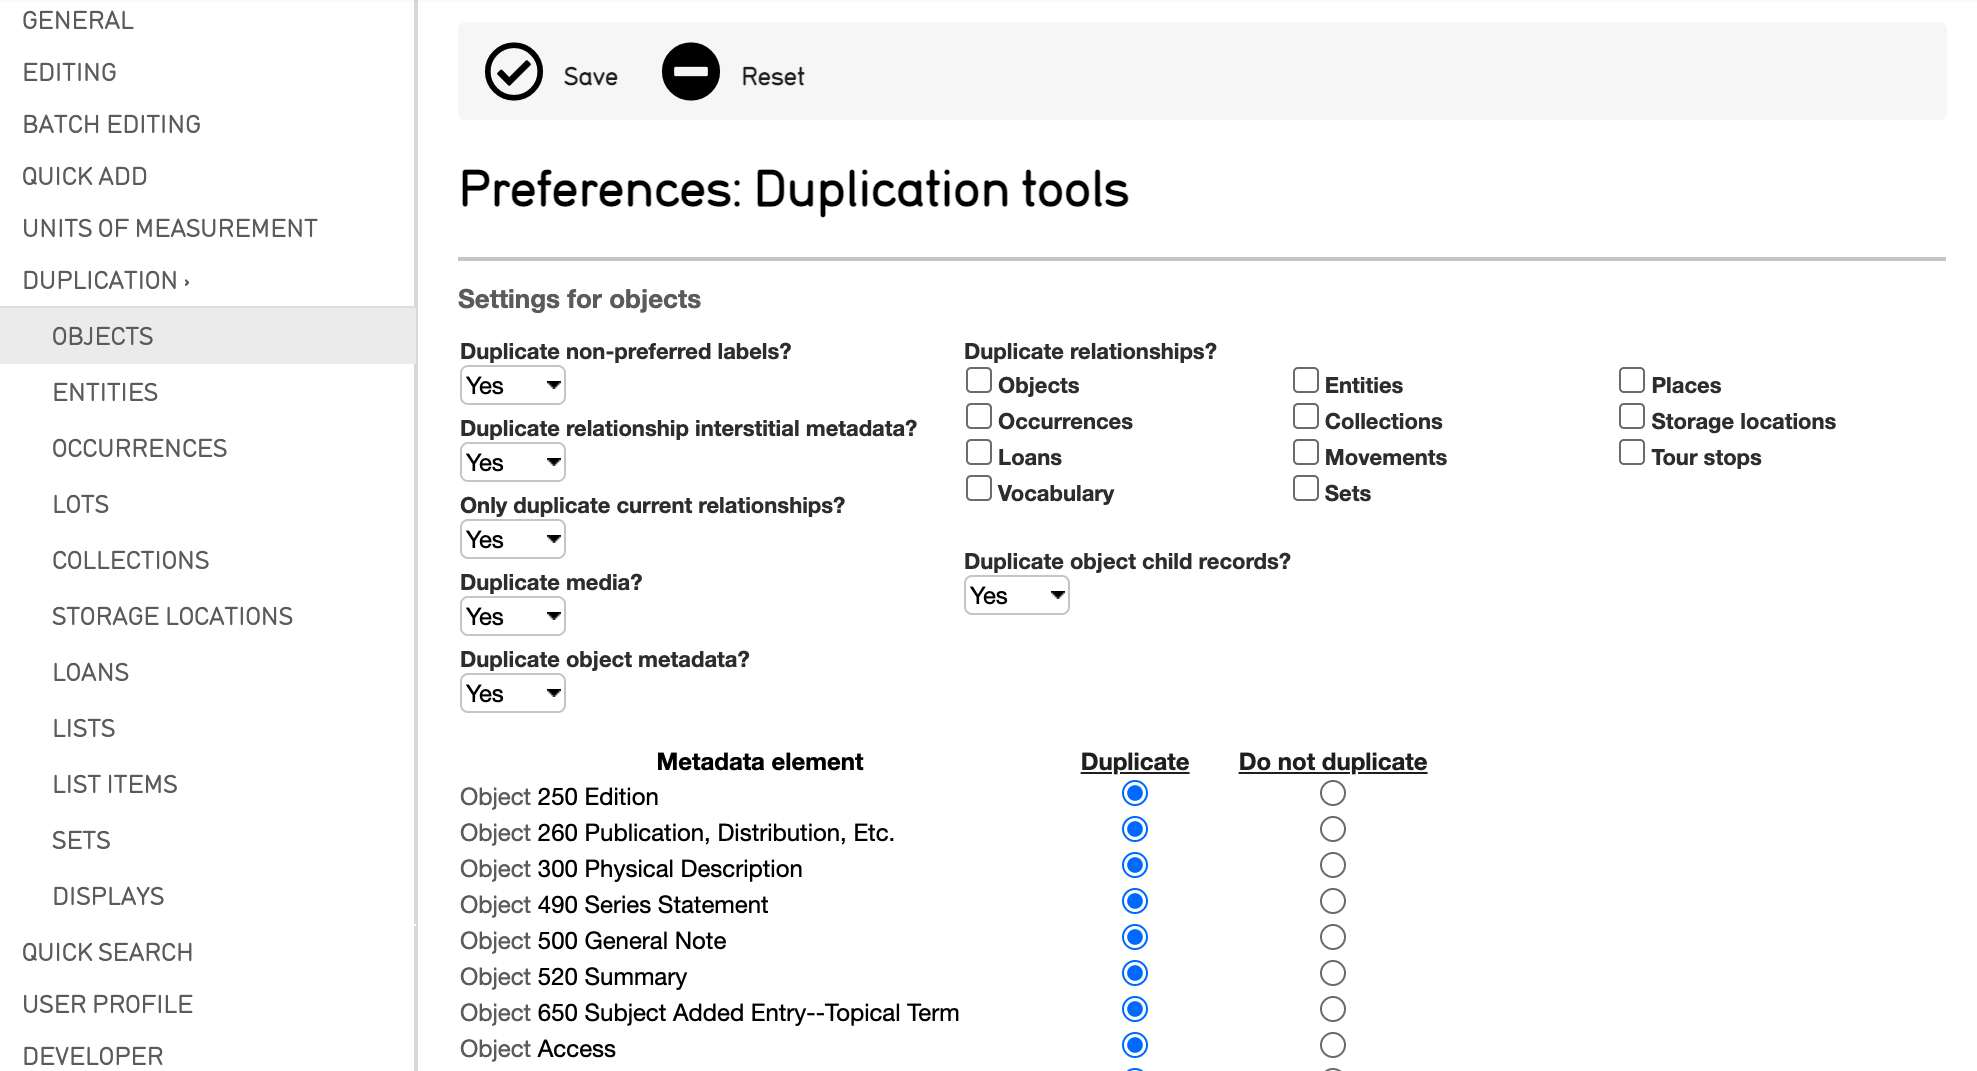Viewport: 1977px width, 1071px height.
Task: Open the Duplicate non-preferred labels dropdown
Action: coord(512,386)
